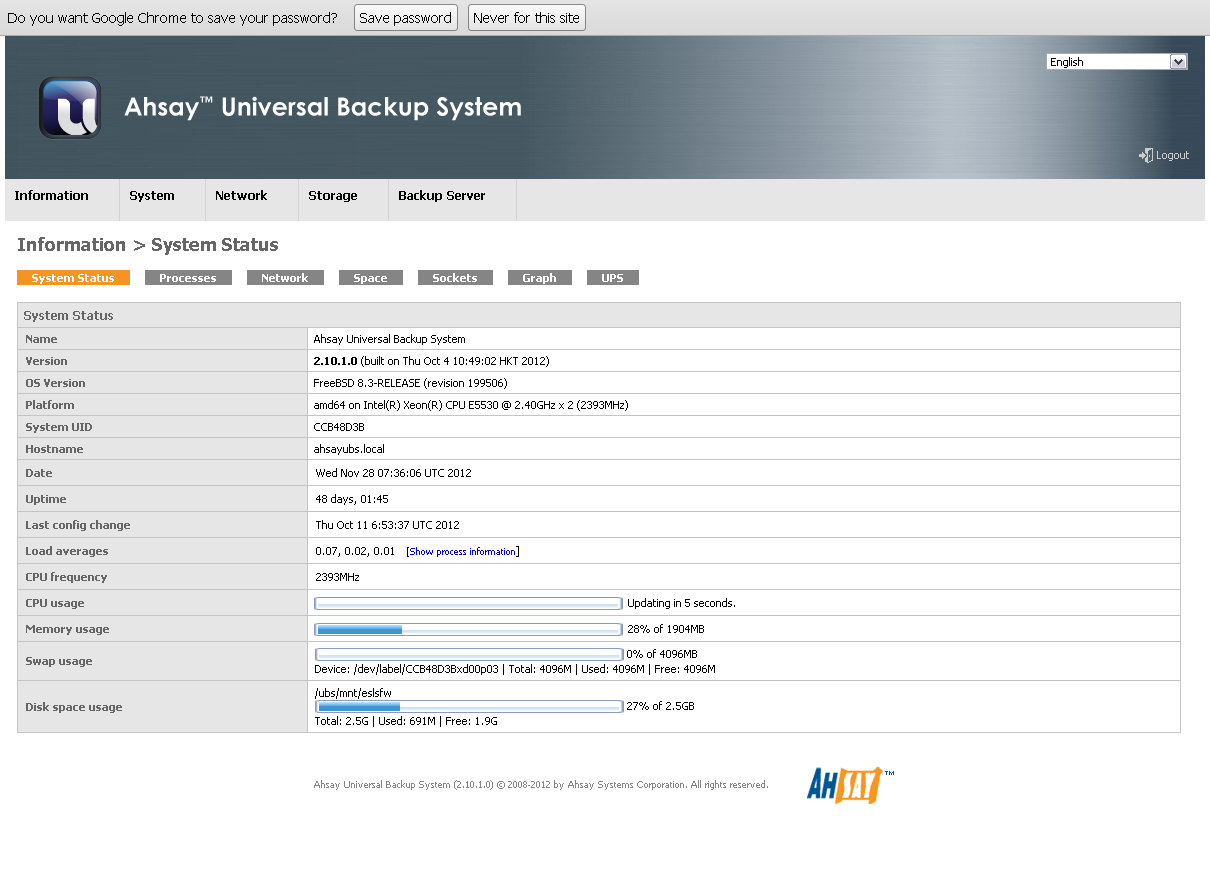Click the CPU frequency value 2393MHz
The width and height of the screenshot is (1210, 873).
(337, 577)
